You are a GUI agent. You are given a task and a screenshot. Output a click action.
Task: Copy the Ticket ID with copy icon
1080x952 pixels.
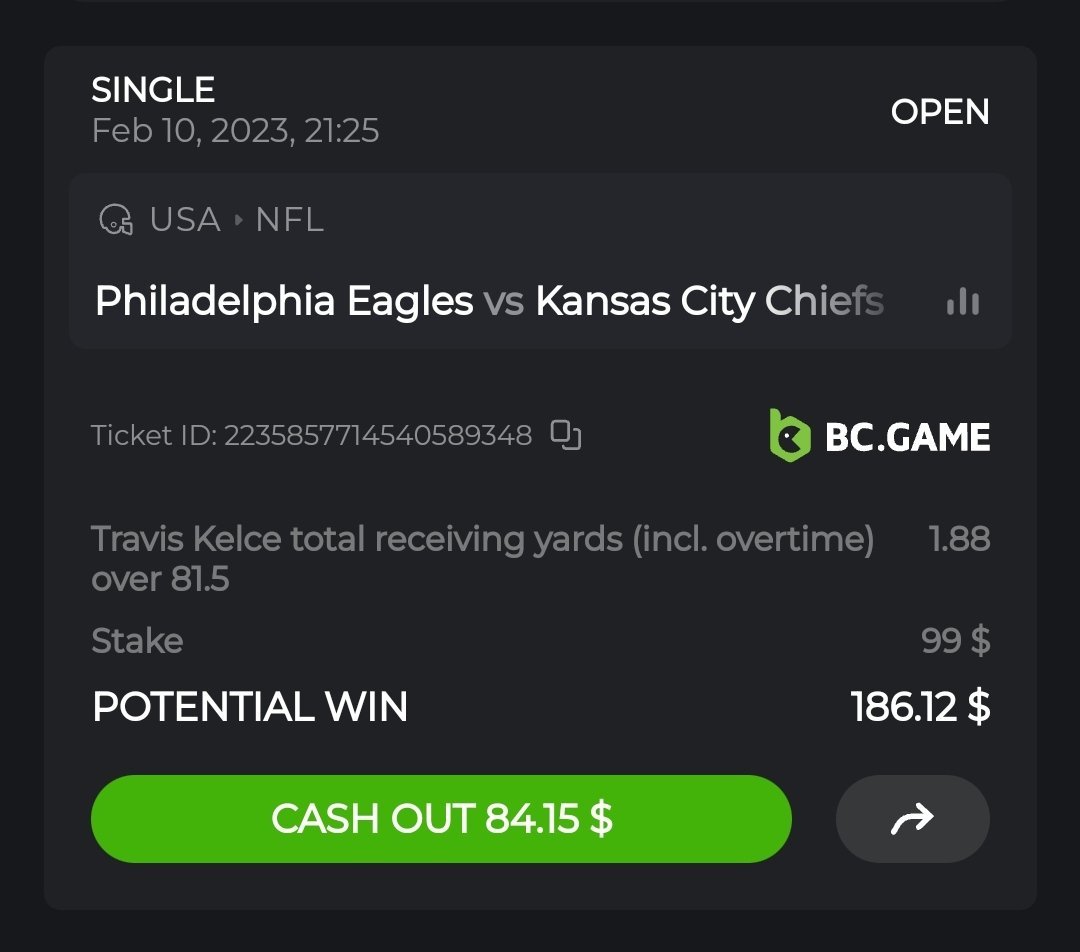click(x=566, y=435)
